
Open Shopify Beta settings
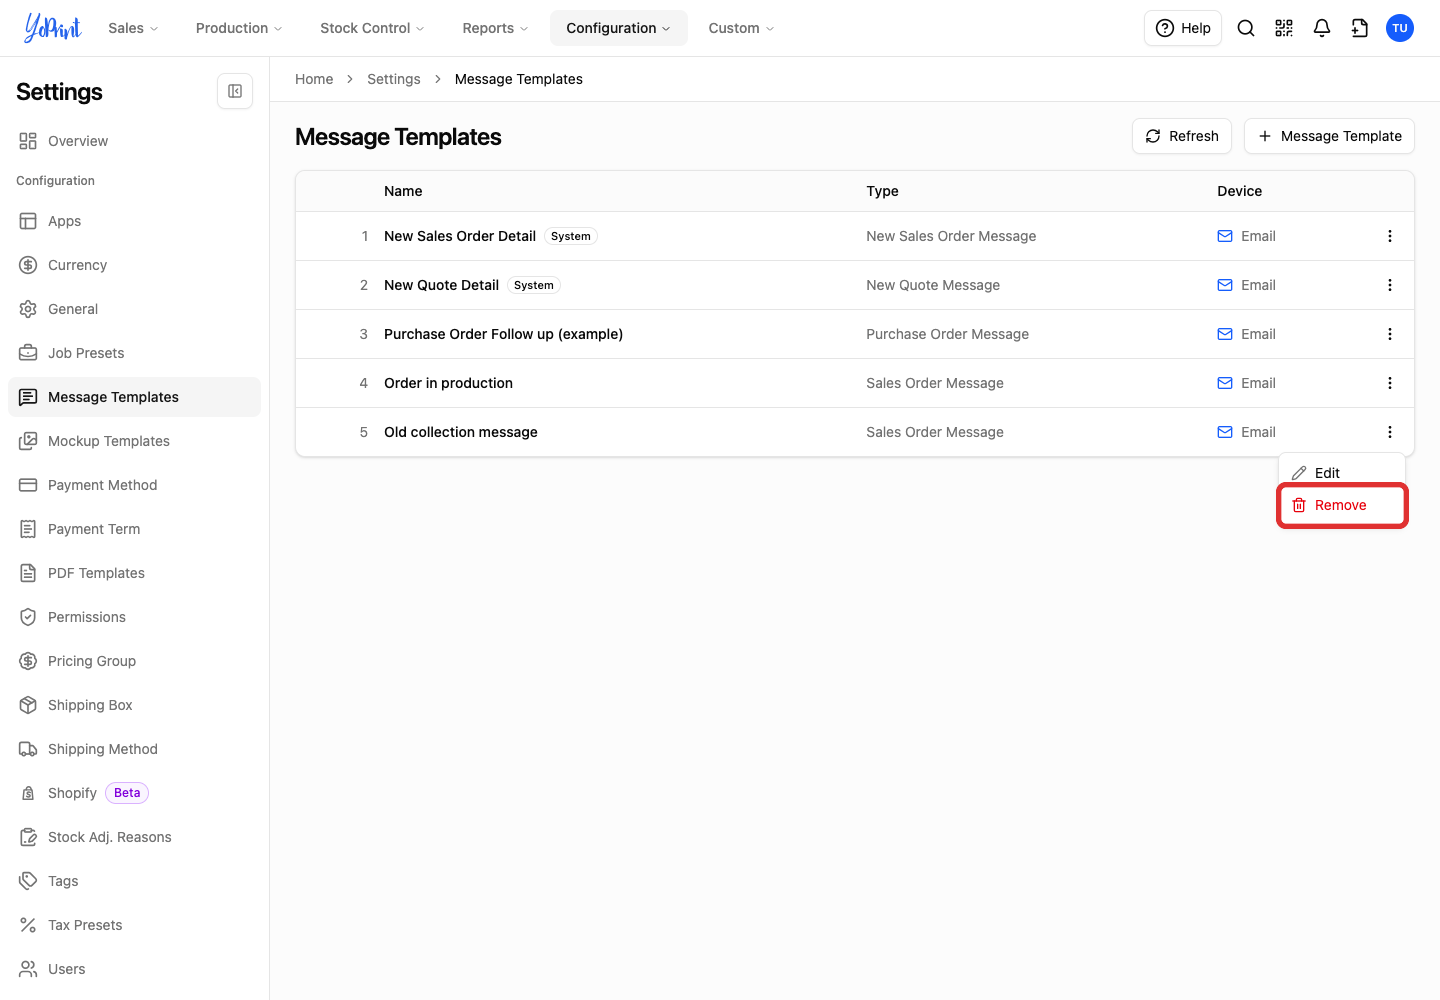134,793
